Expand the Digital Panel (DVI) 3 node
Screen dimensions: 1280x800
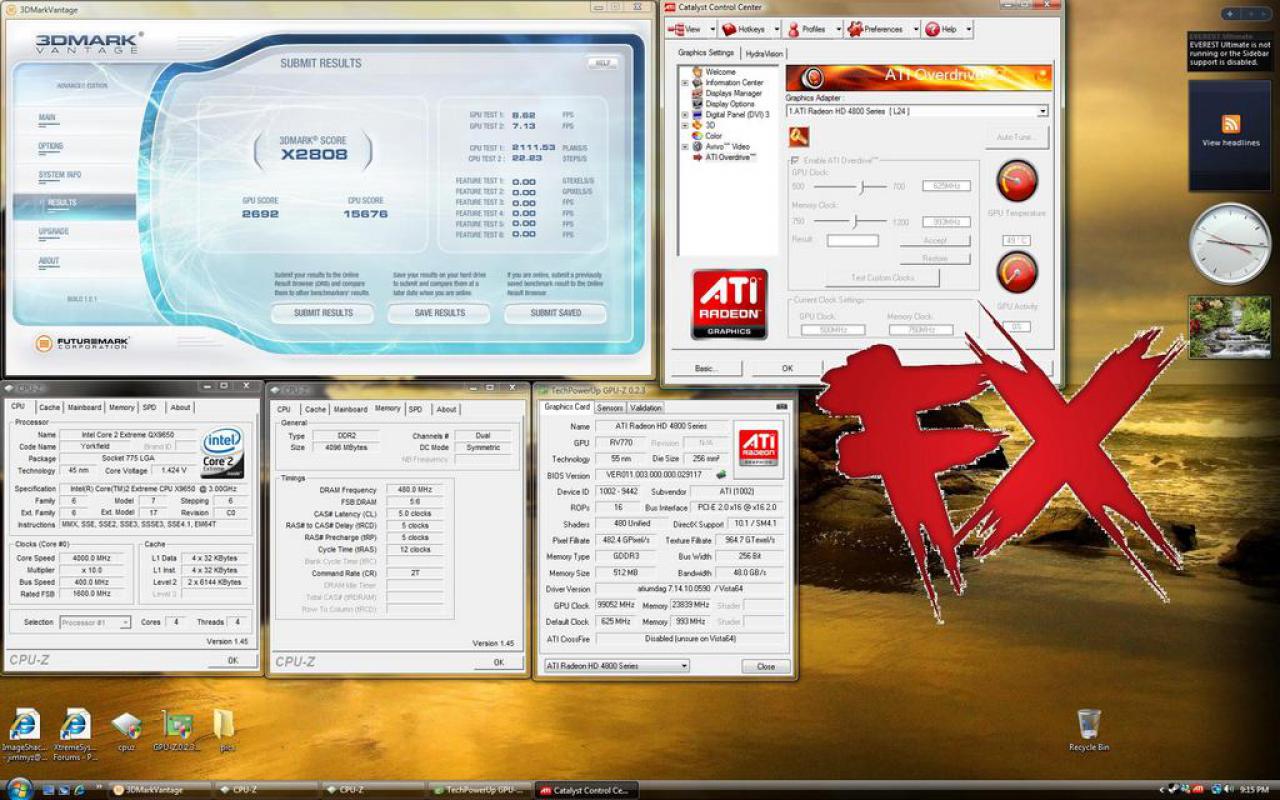coord(685,115)
